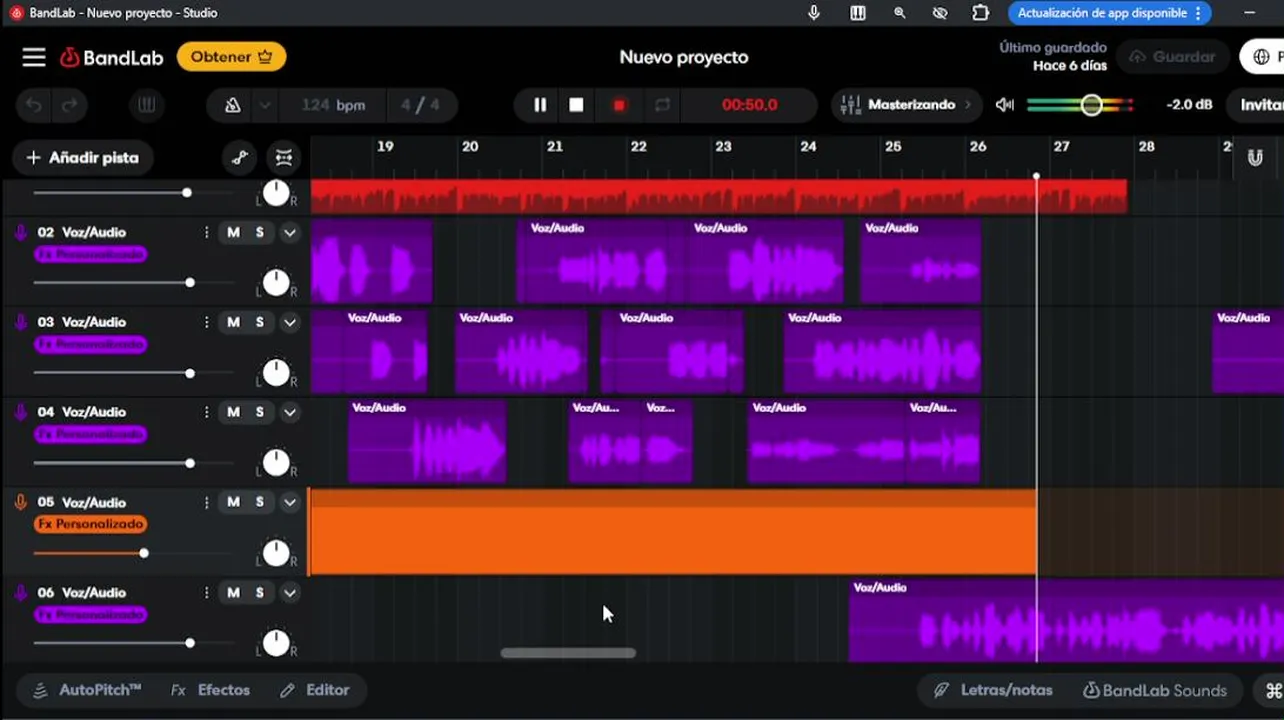Click the microphone icon of track 05
1284x720 pixels.
pos(20,502)
